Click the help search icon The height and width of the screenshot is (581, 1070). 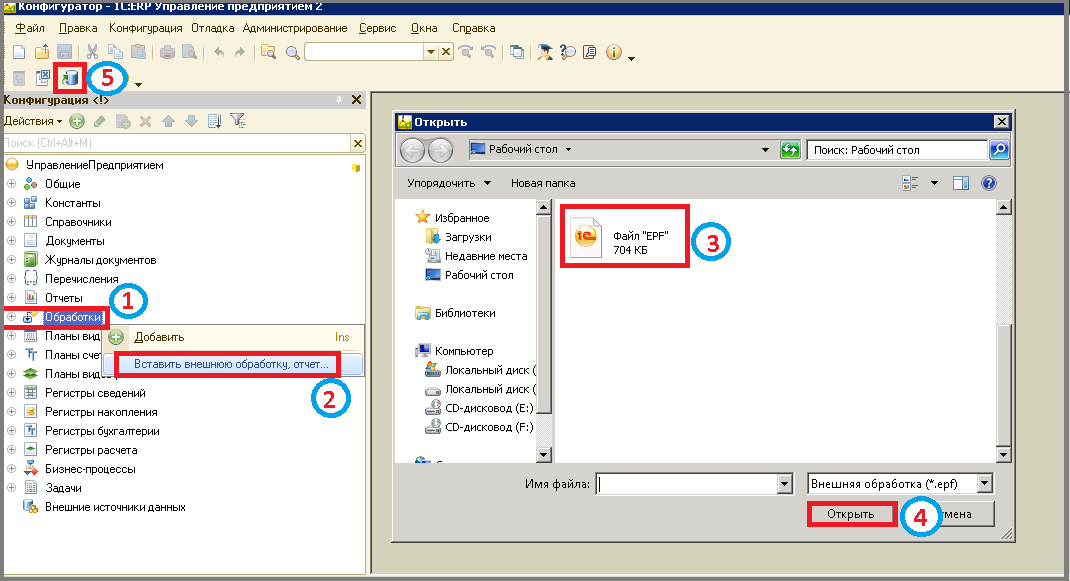568,52
